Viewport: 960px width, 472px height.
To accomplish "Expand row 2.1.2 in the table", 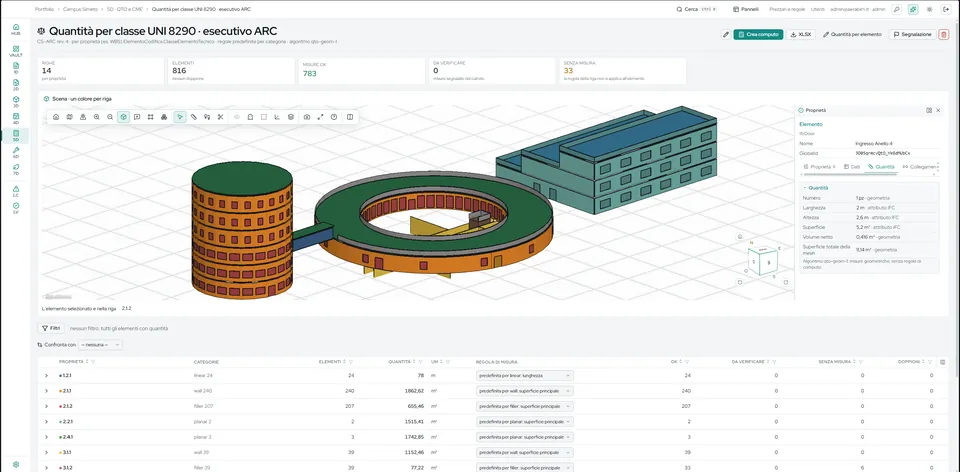I will (x=47, y=406).
